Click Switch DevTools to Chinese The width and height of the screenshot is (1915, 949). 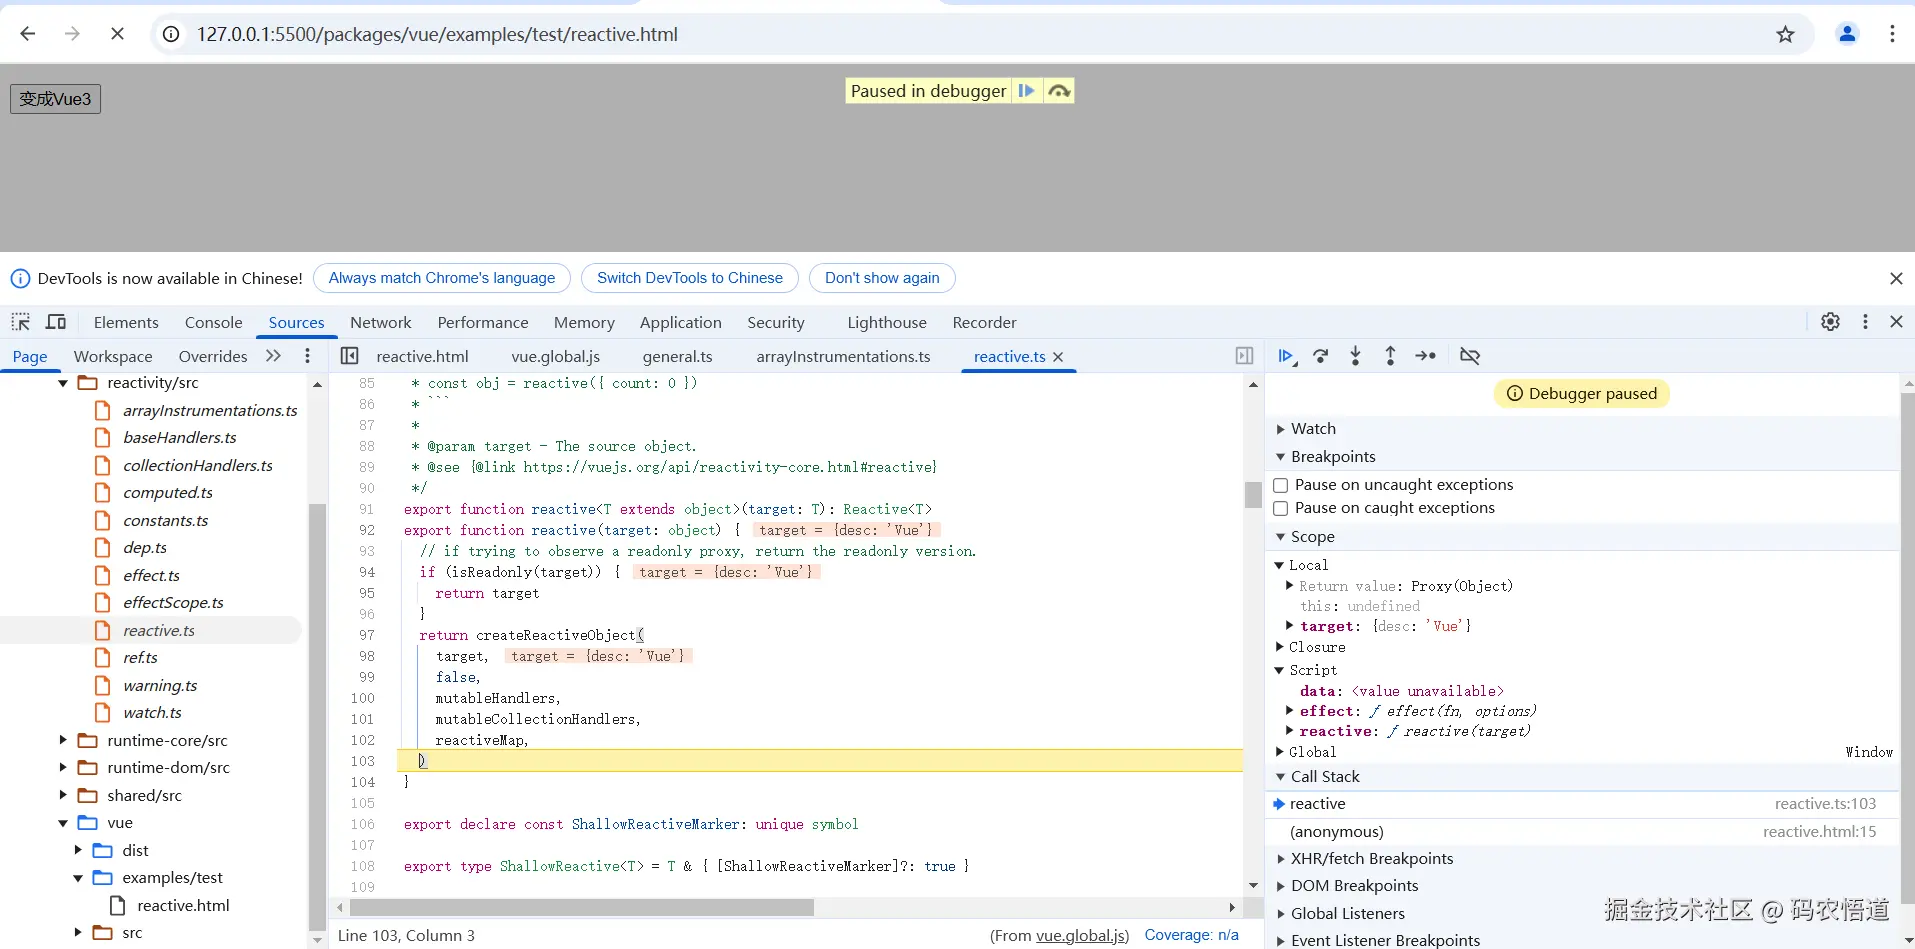click(689, 278)
